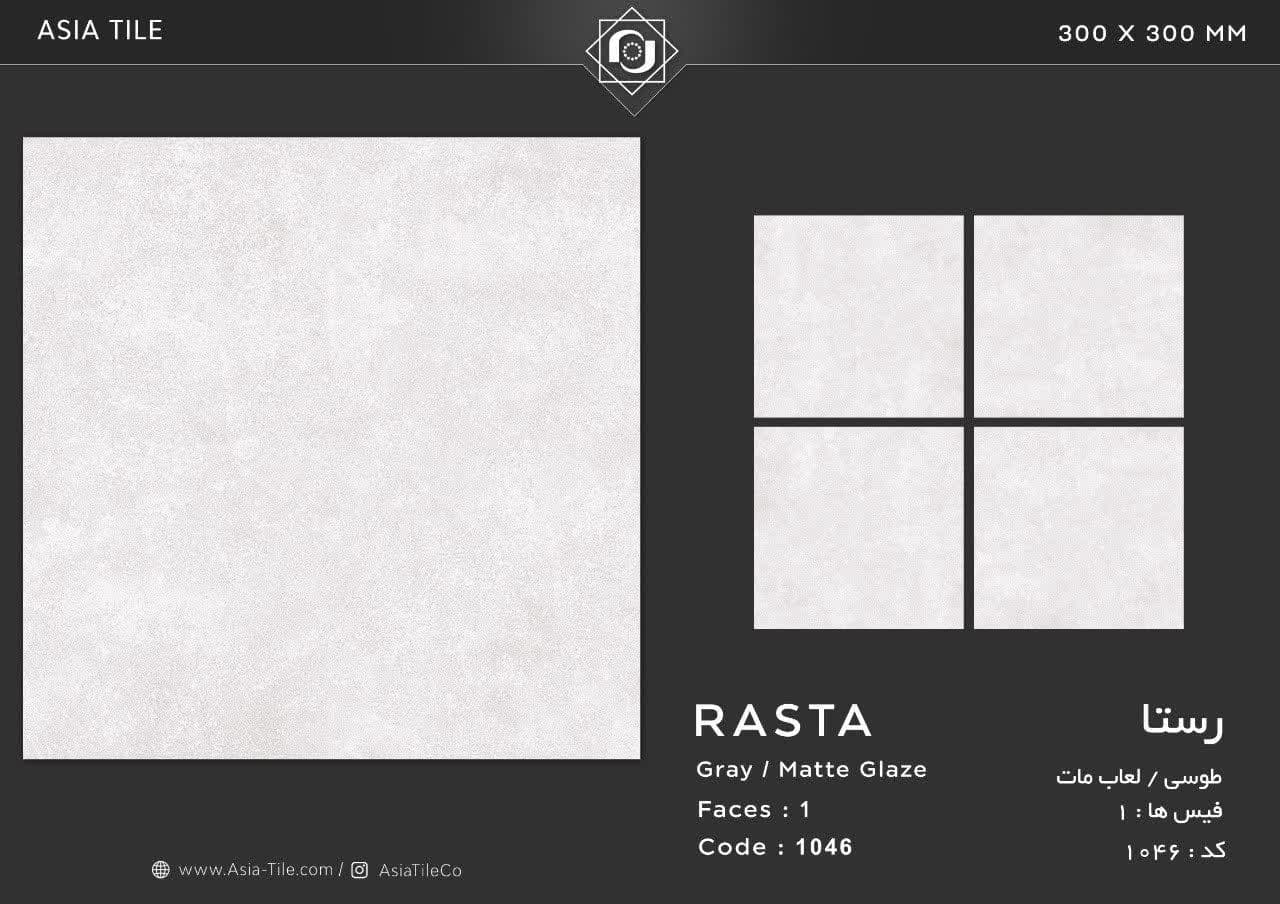
Task: Select the bottom-right tile in the four-tile layout
Action: [x=1079, y=528]
